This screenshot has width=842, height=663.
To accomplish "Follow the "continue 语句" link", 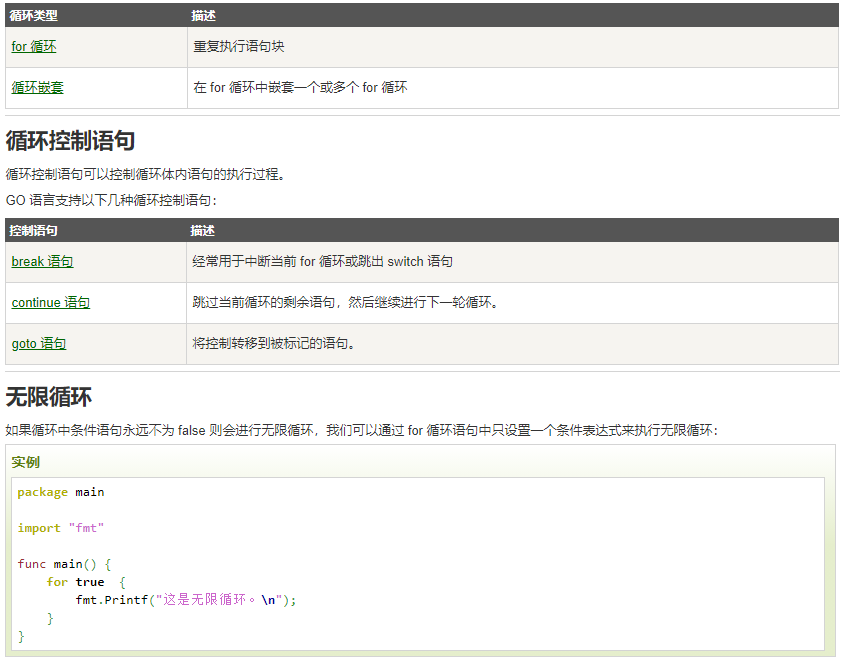I will [50, 302].
